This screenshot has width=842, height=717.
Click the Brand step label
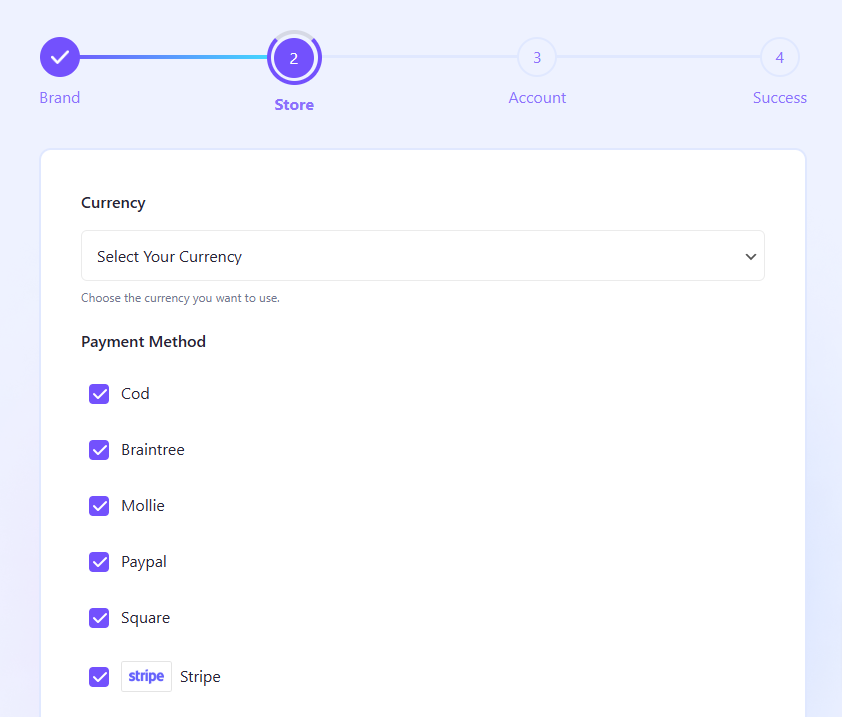(60, 98)
